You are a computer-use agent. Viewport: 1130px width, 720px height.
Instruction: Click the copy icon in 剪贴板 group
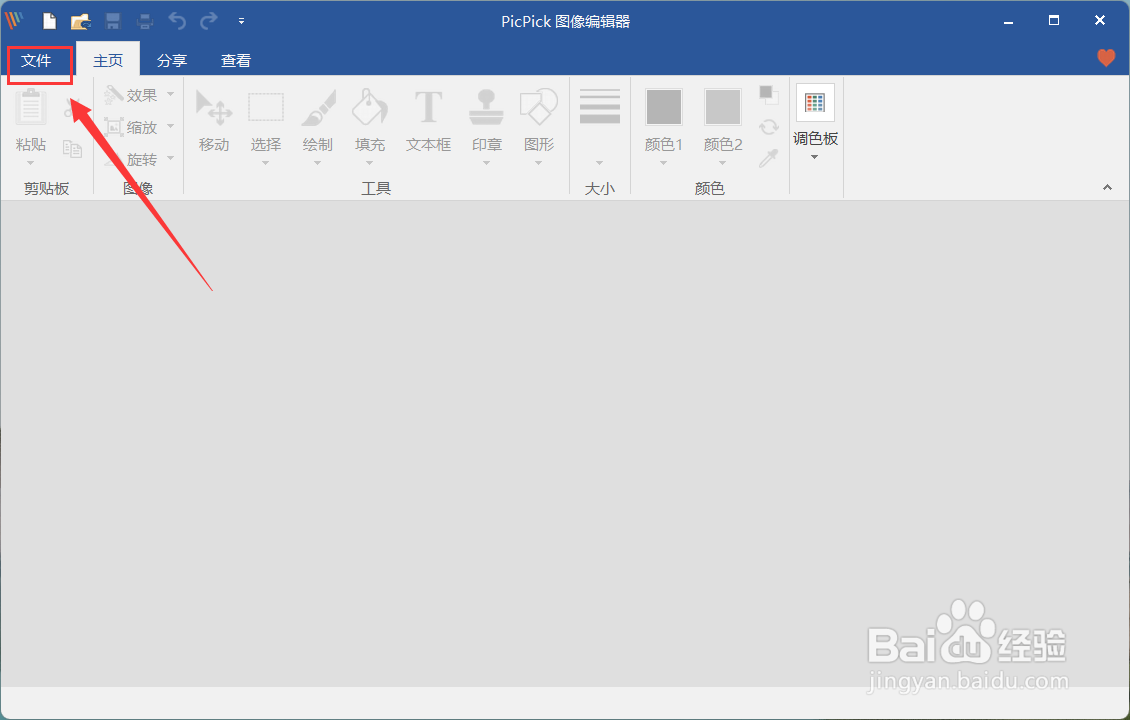pos(72,148)
